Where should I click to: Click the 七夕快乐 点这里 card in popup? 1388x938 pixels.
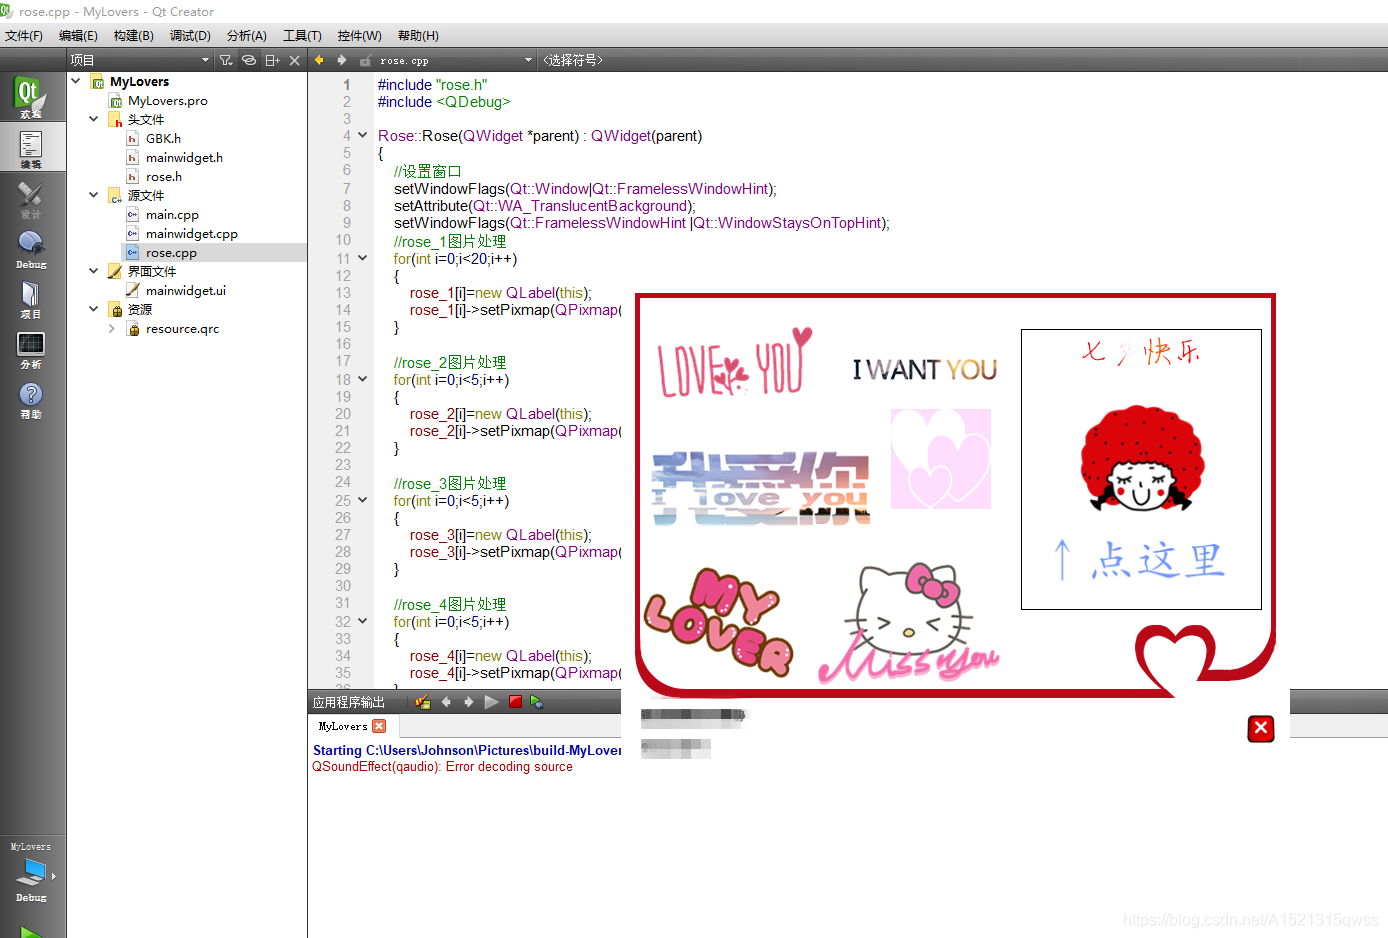tap(1141, 469)
